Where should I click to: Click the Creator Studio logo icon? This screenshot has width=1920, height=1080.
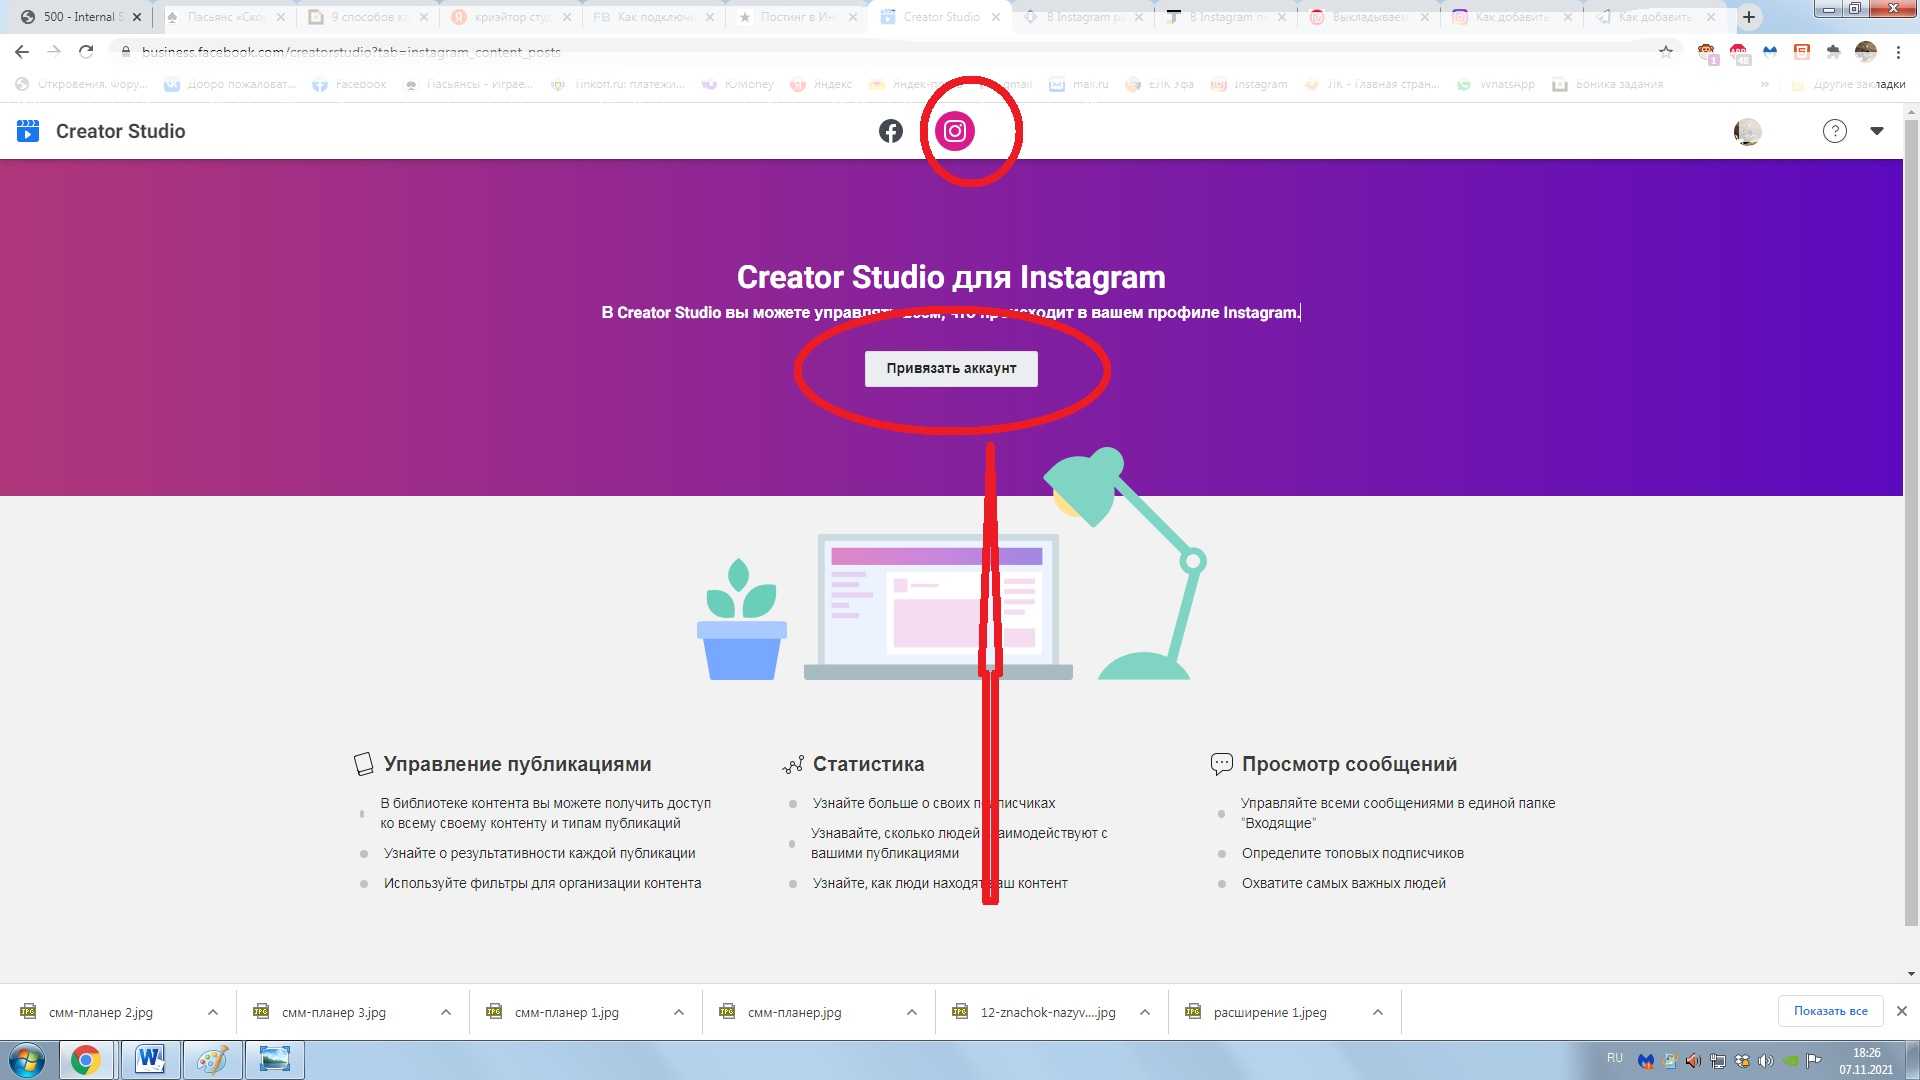[x=28, y=131]
